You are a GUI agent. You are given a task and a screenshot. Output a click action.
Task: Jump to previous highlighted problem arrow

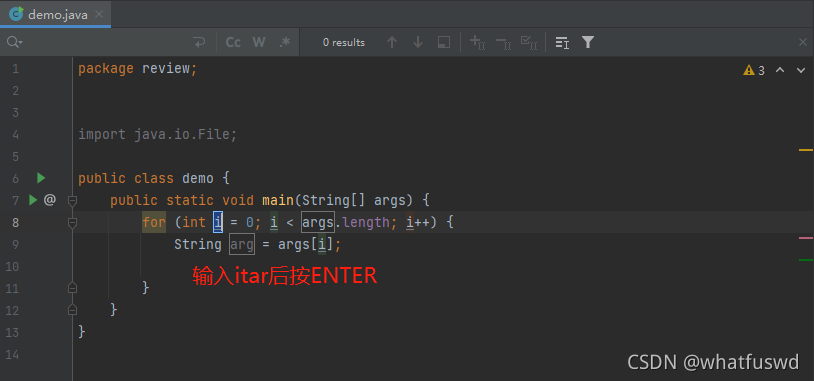tap(780, 70)
